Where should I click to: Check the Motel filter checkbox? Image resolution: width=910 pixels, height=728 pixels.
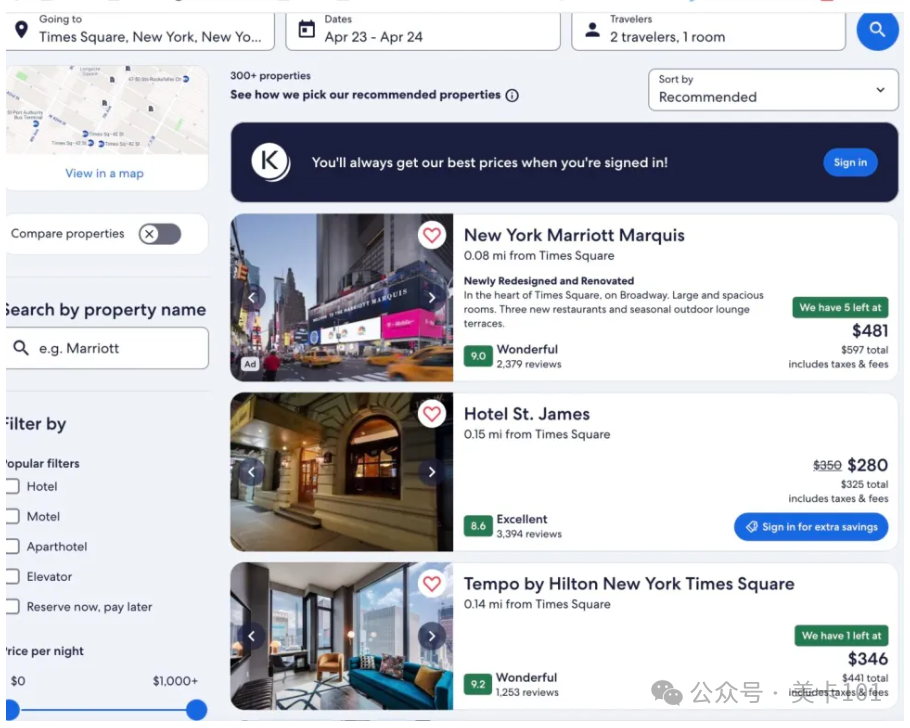(x=13, y=517)
